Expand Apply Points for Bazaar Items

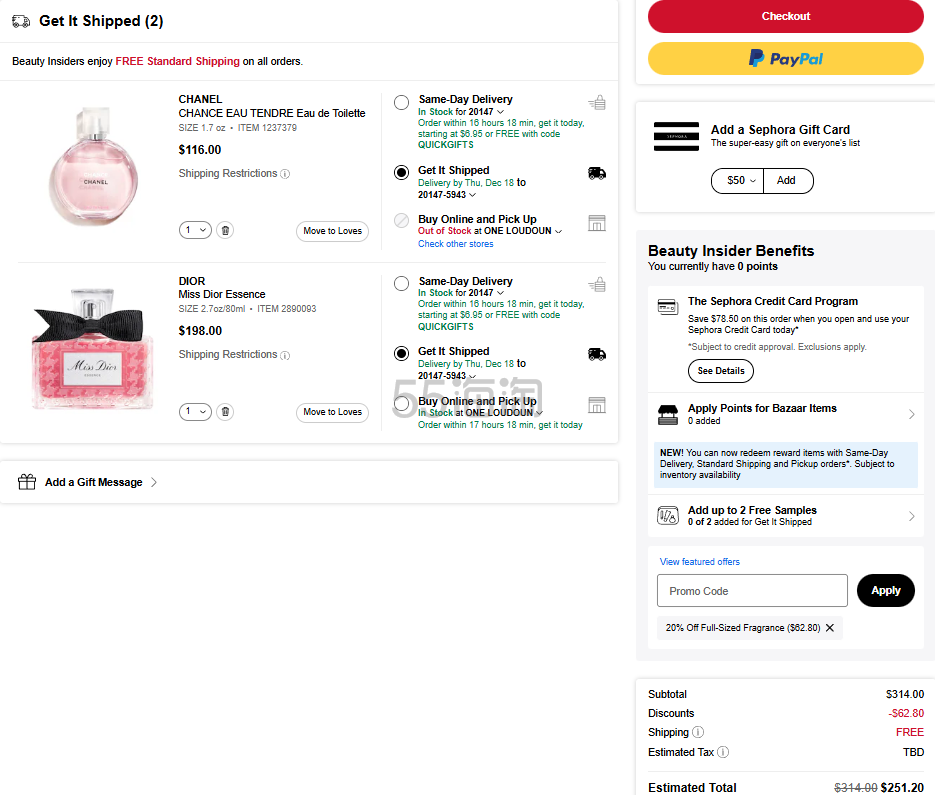pos(911,414)
